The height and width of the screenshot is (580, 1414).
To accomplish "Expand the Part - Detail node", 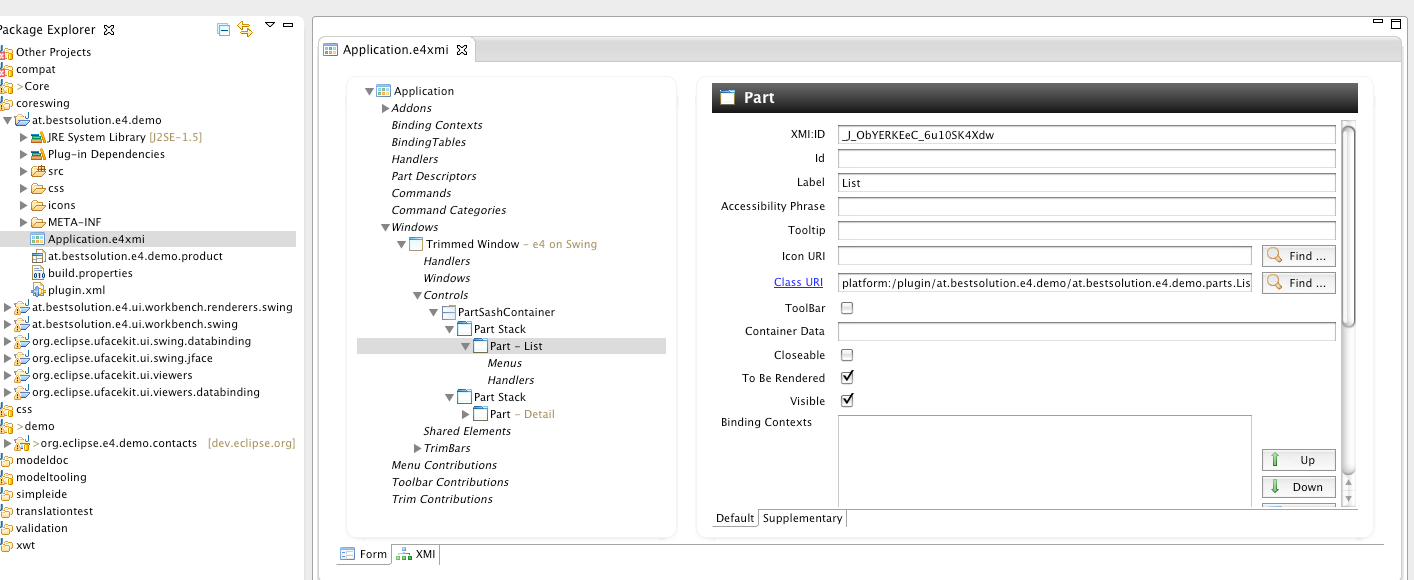I will (x=465, y=414).
